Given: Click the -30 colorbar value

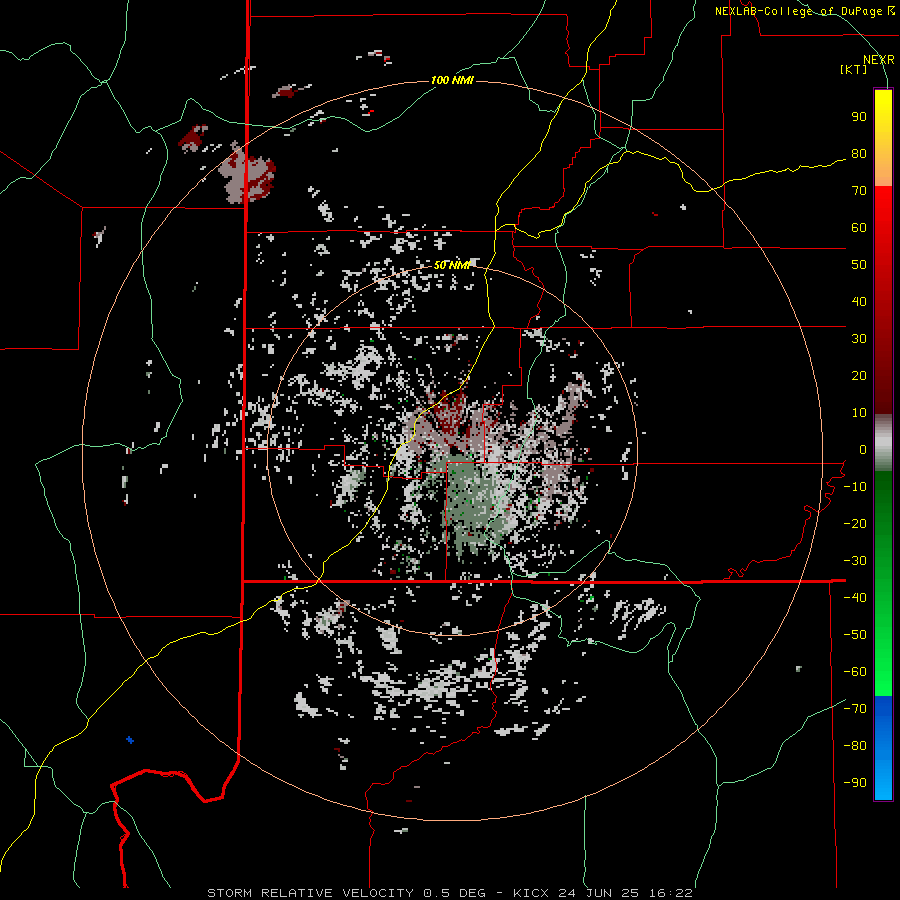Looking at the screenshot, I should (x=855, y=561).
